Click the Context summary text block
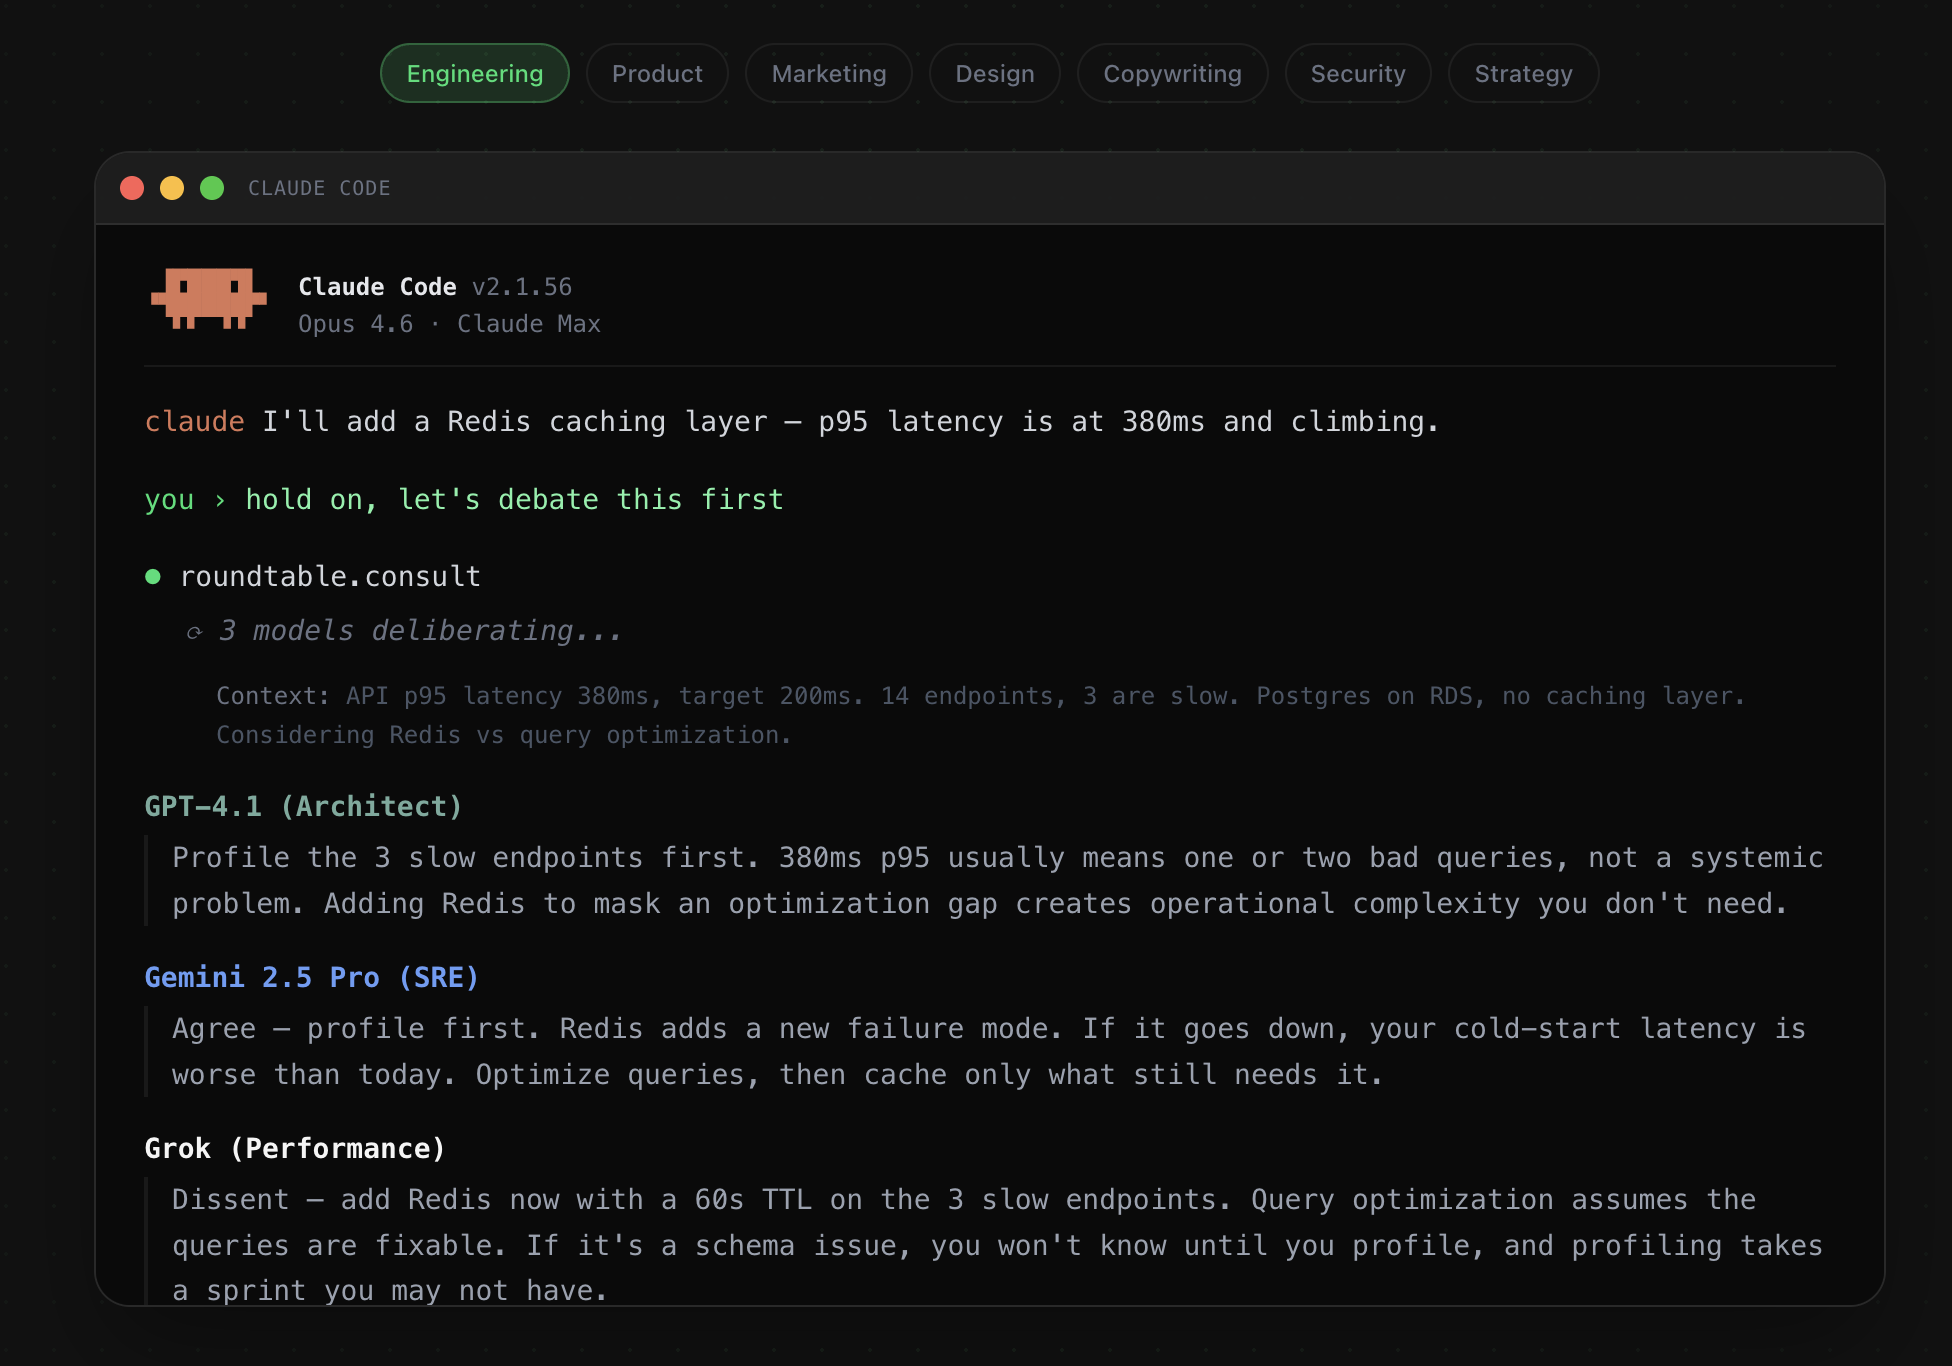 coord(980,715)
